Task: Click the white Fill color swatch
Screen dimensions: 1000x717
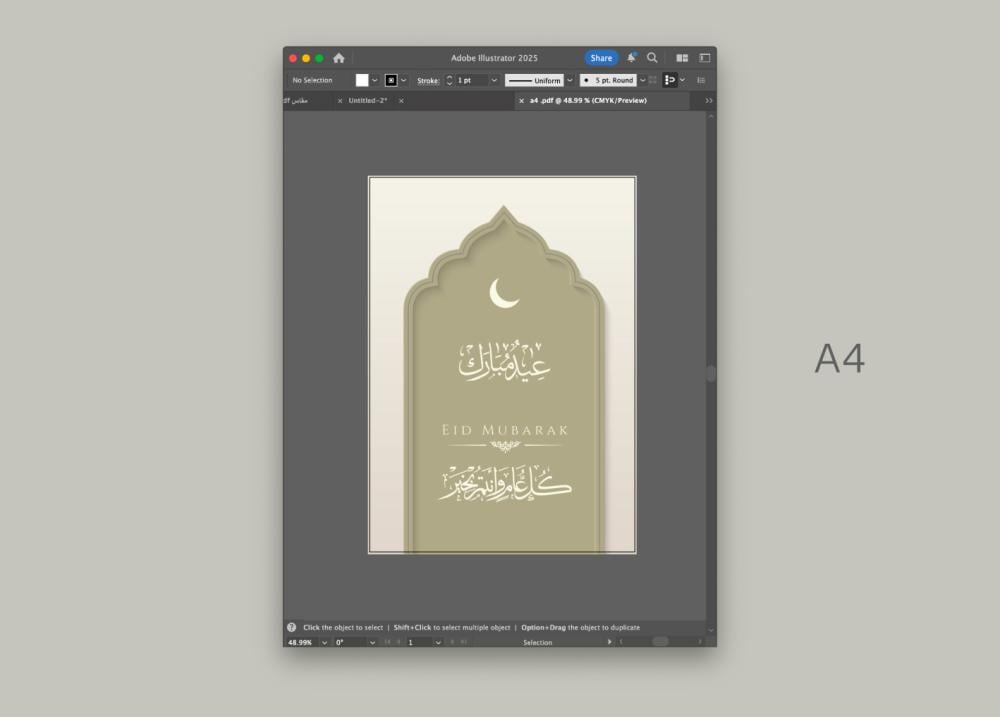Action: tap(362, 80)
